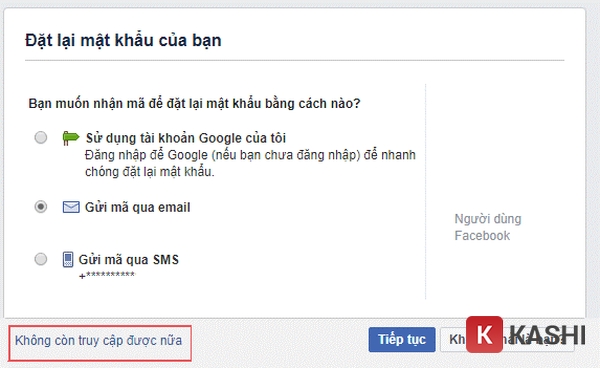Open the Không còn truy cập được nữa link
The image size is (600, 368).
(x=98, y=340)
